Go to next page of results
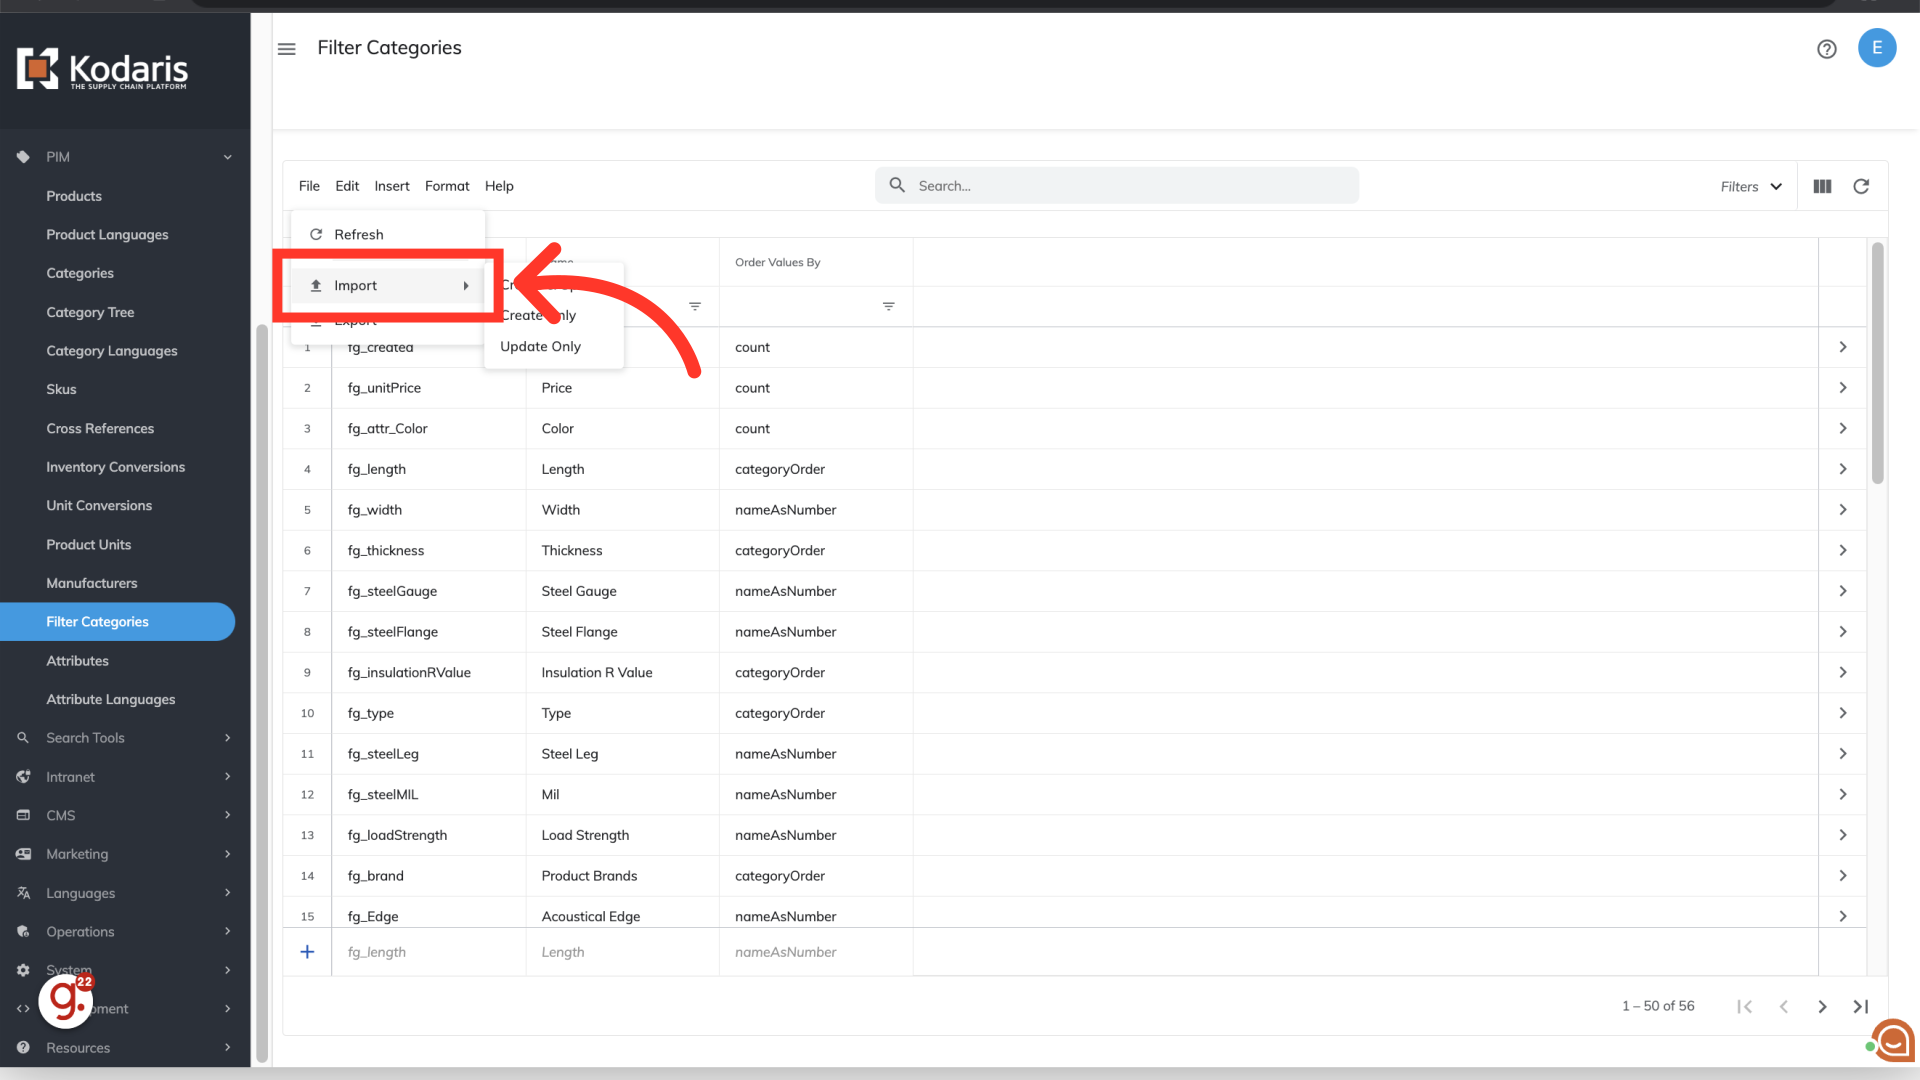Viewport: 1920px width, 1080px height. pos(1822,1007)
